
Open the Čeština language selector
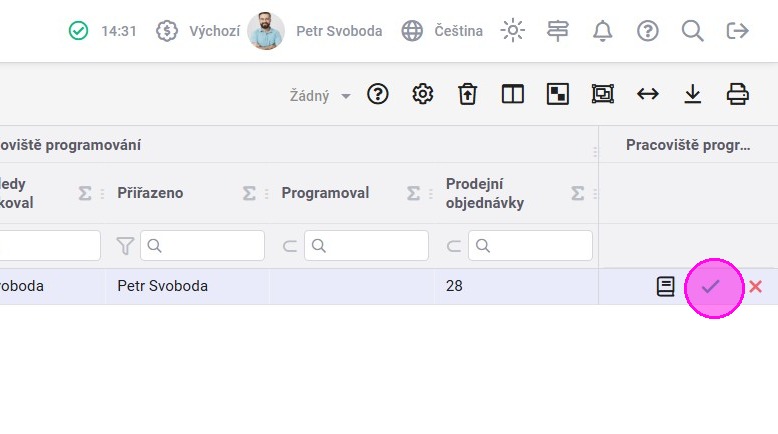pos(442,31)
